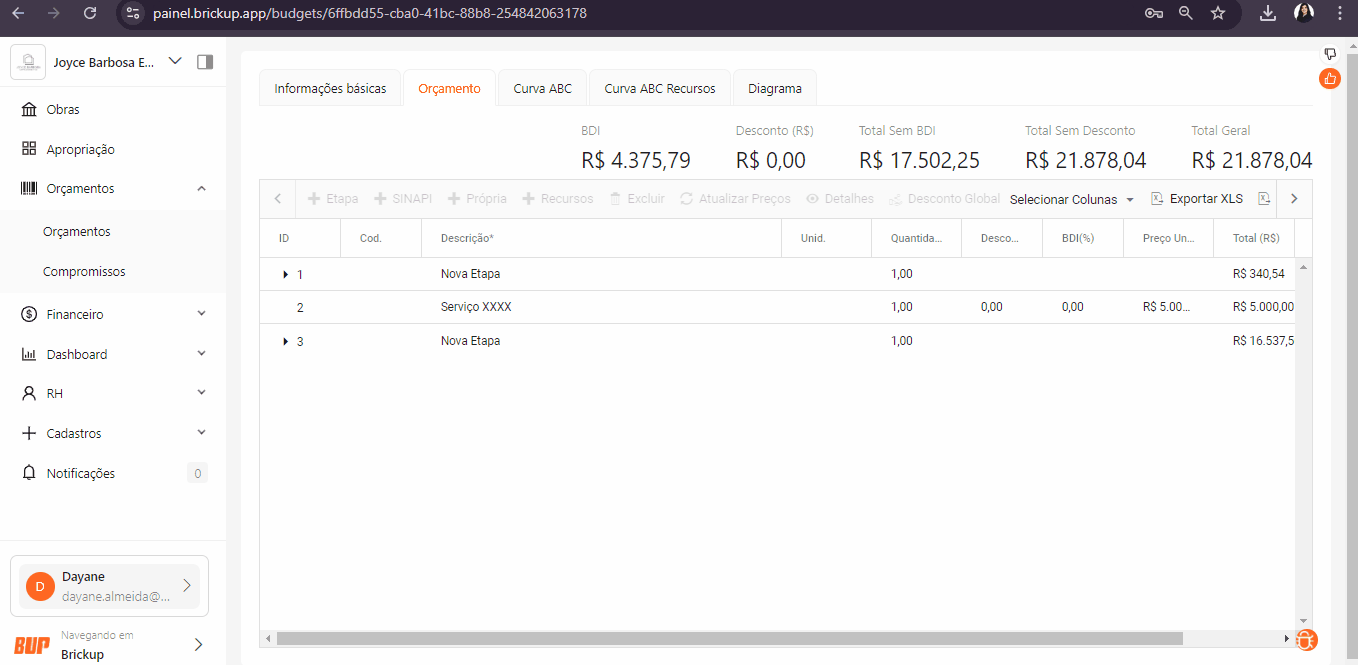Switch to Informações básicas tab
The height and width of the screenshot is (665, 1358).
pos(330,88)
